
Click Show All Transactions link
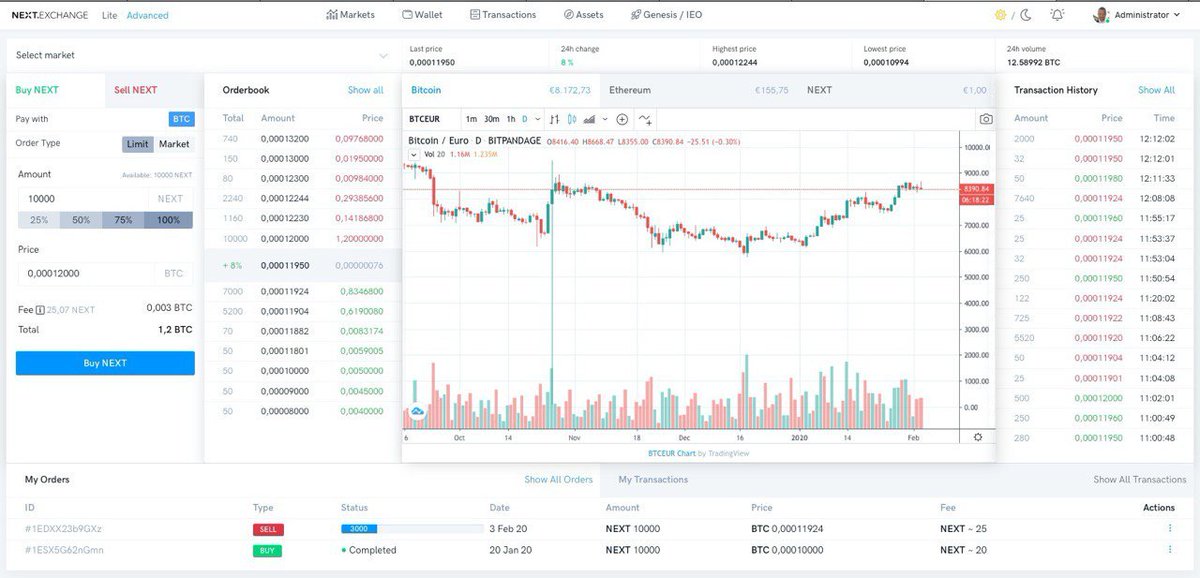1140,480
